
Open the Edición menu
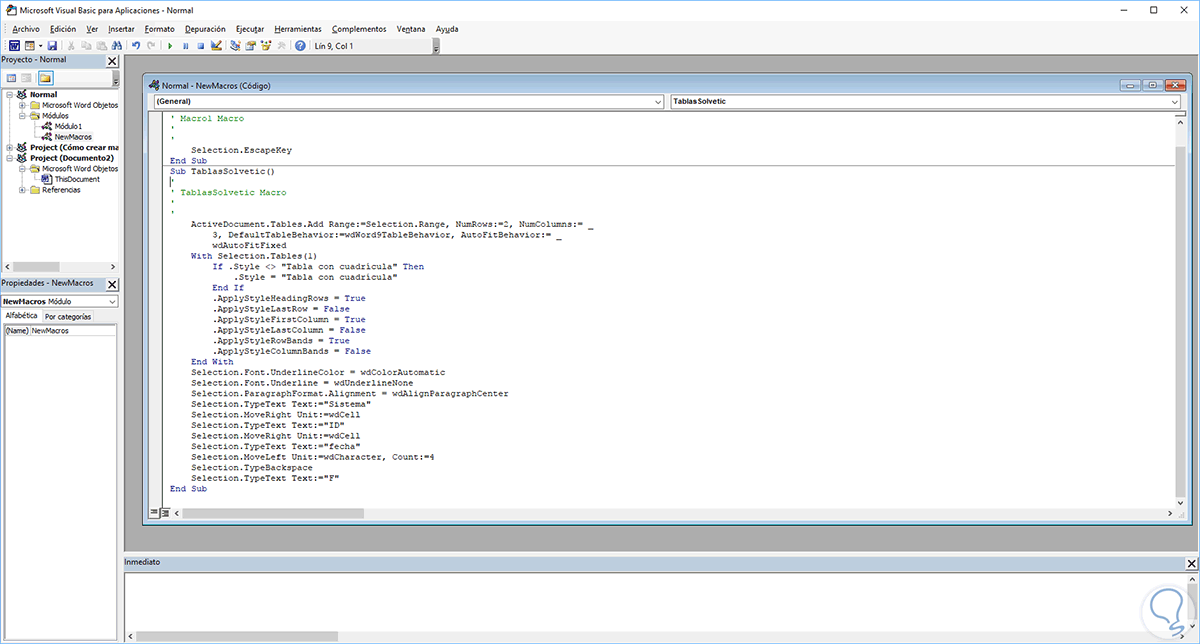pos(63,29)
